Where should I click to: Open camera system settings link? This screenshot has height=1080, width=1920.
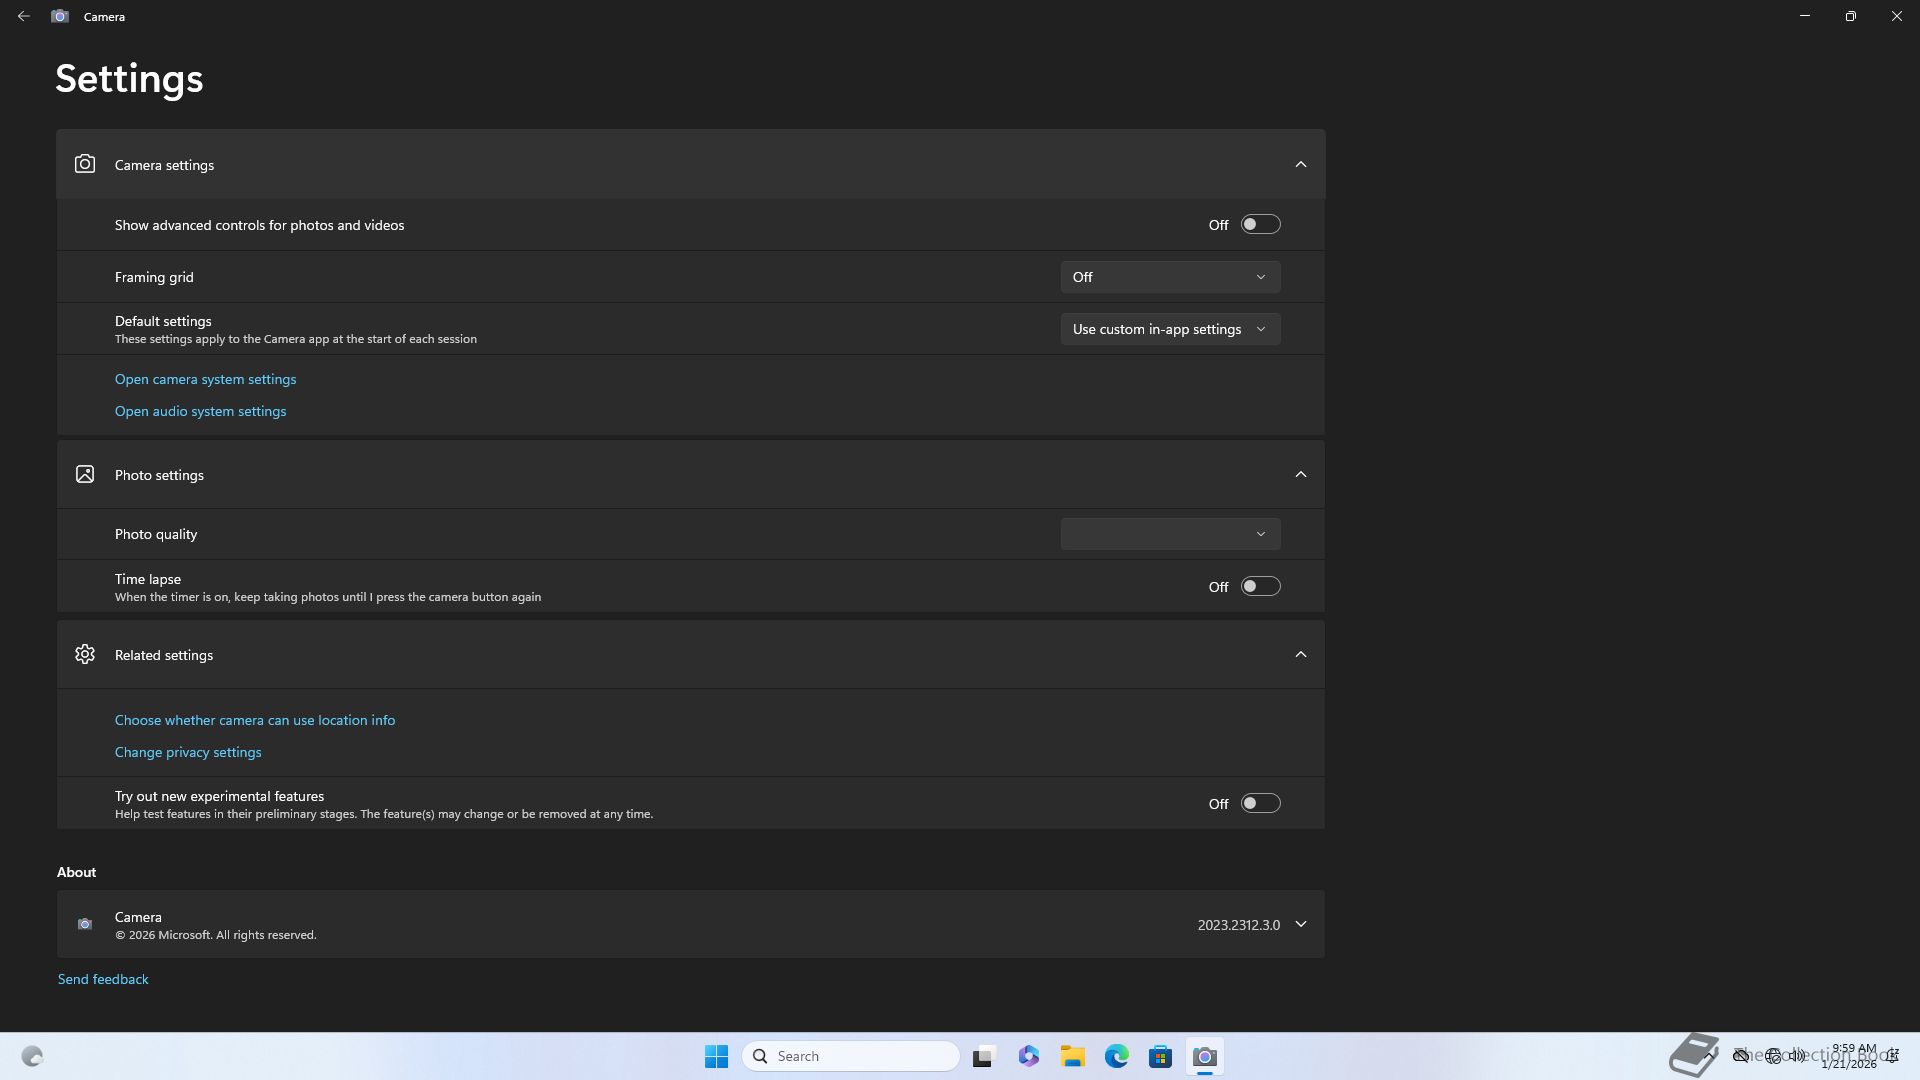[x=205, y=379]
